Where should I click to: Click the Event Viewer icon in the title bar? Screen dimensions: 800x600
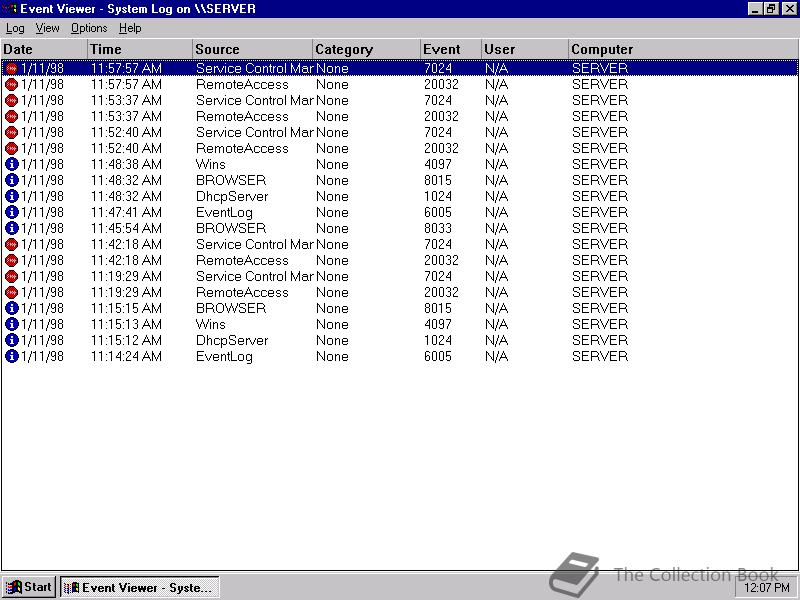[10, 9]
